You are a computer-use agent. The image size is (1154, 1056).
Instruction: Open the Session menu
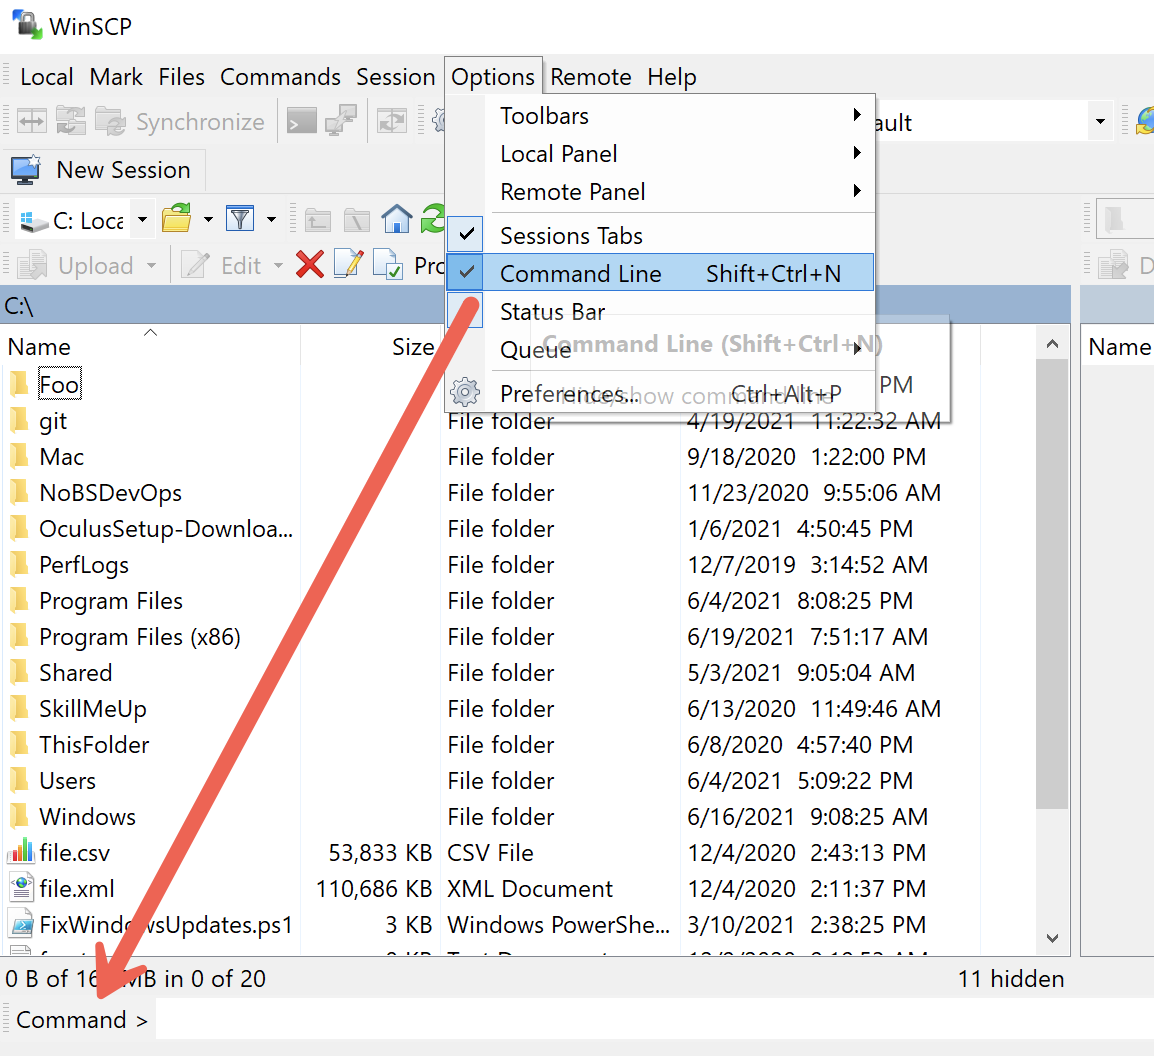click(x=395, y=77)
